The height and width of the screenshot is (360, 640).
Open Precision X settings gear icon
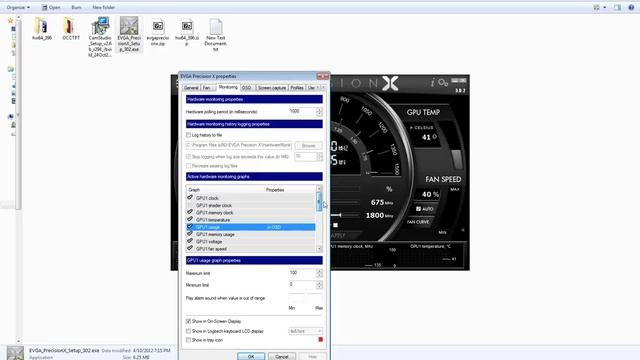pos(443,83)
